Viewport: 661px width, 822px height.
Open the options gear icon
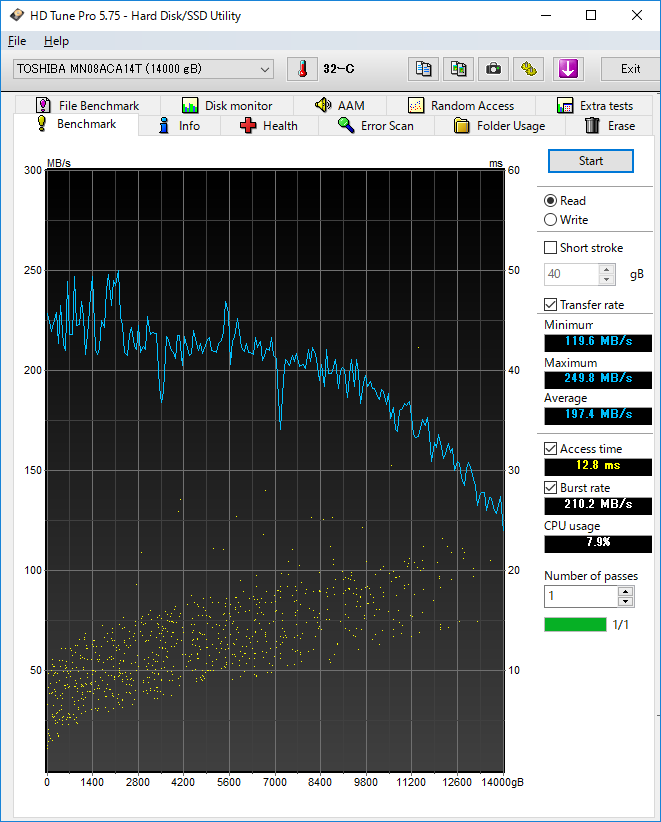pos(528,69)
